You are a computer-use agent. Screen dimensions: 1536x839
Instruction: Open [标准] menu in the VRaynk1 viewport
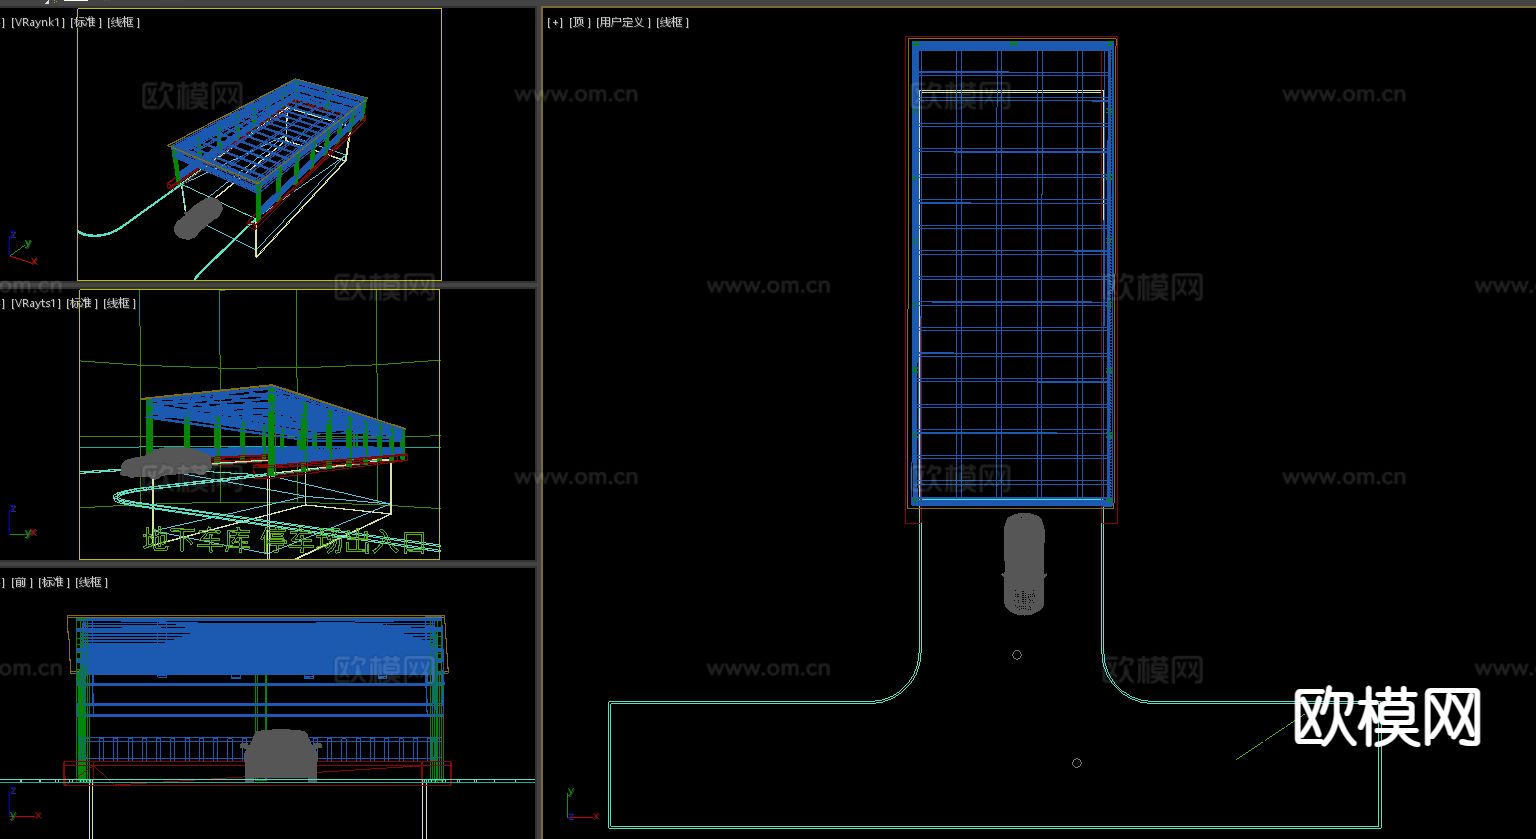click(86, 22)
